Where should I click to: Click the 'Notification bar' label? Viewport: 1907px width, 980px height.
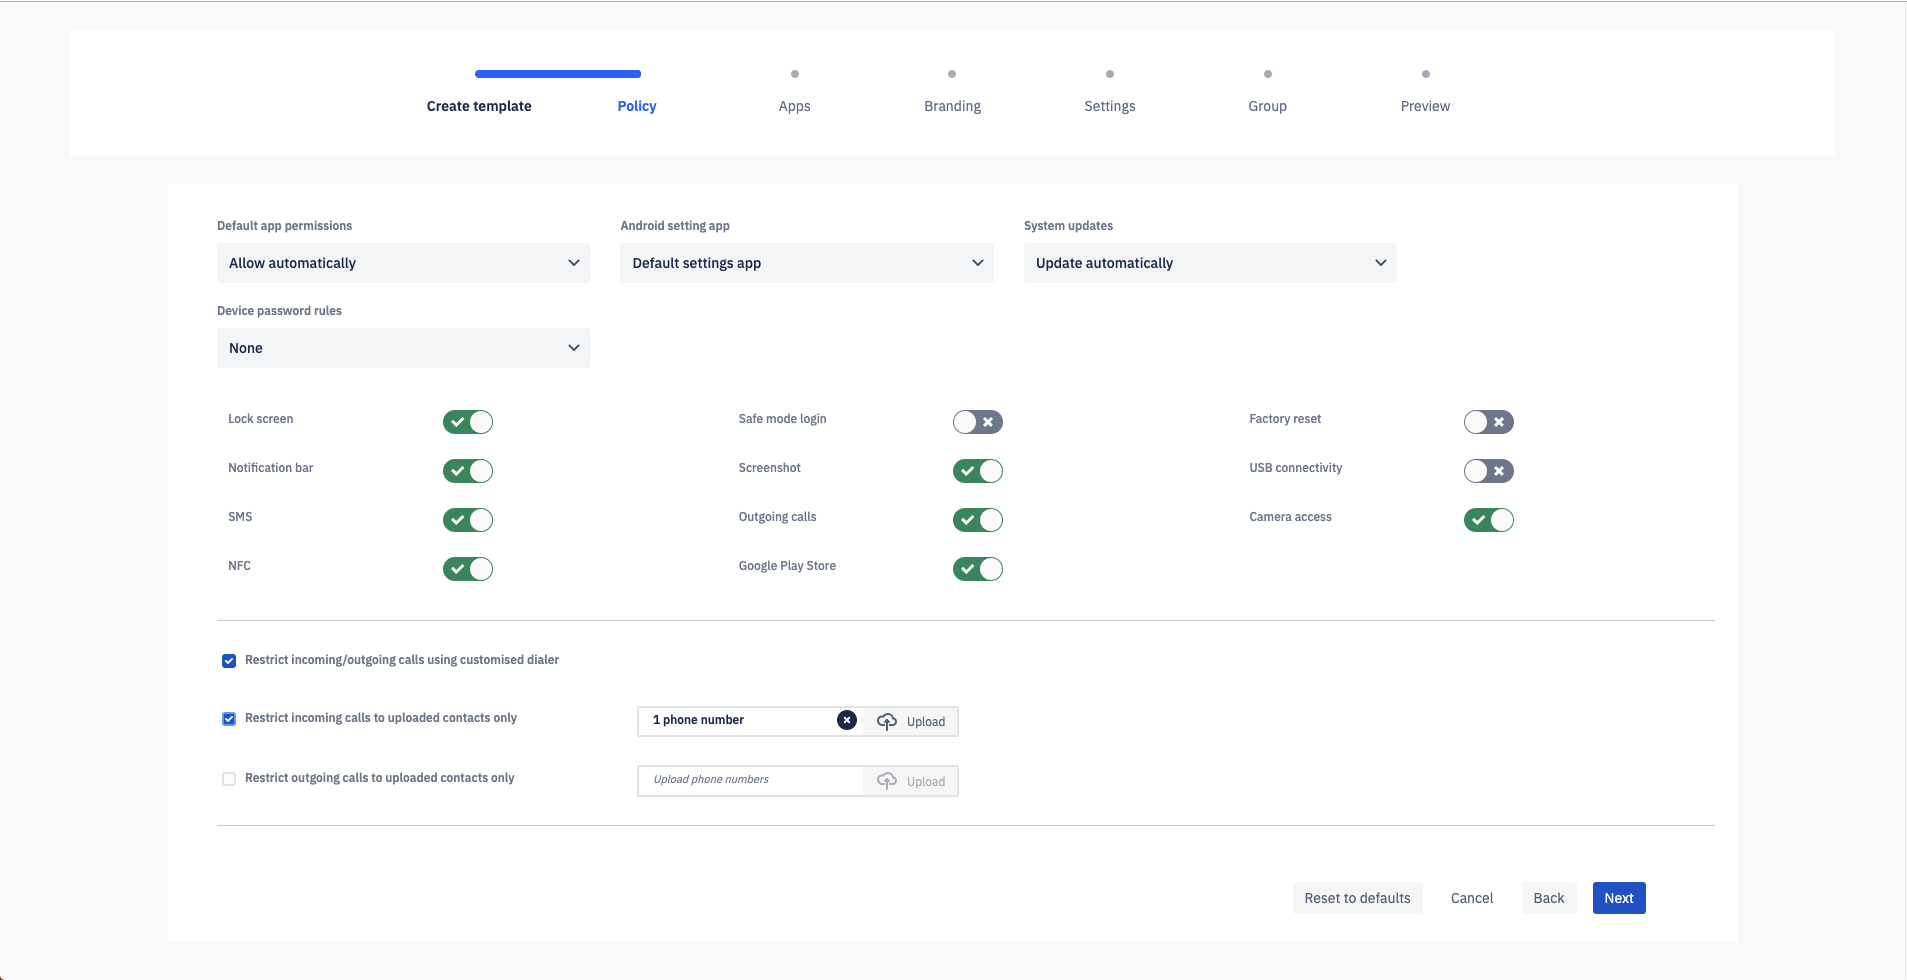click(x=270, y=468)
